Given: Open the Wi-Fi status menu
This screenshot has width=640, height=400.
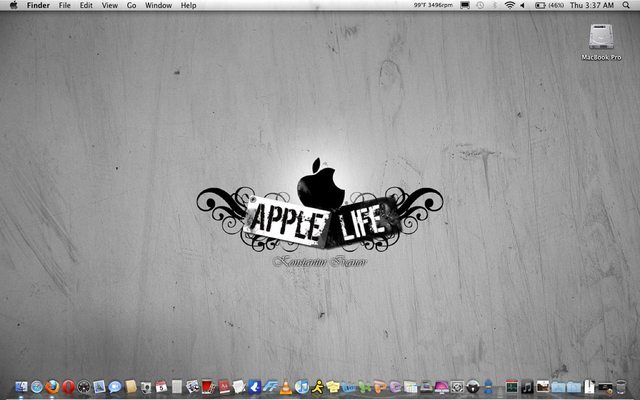Looking at the screenshot, I should click(x=509, y=5).
